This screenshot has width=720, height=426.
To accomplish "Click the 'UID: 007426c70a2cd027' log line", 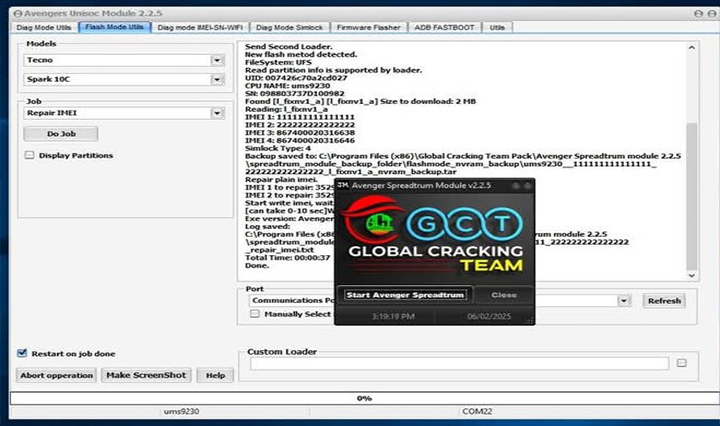I will [296, 78].
